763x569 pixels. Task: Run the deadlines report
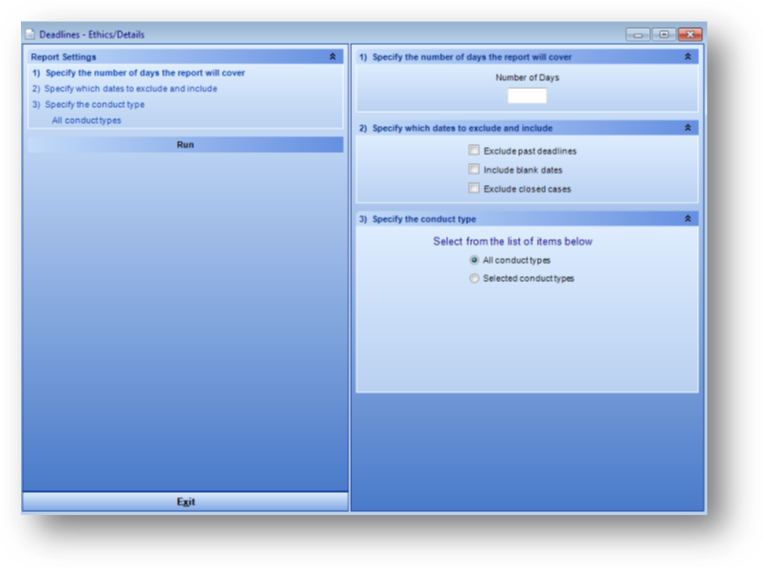point(185,145)
